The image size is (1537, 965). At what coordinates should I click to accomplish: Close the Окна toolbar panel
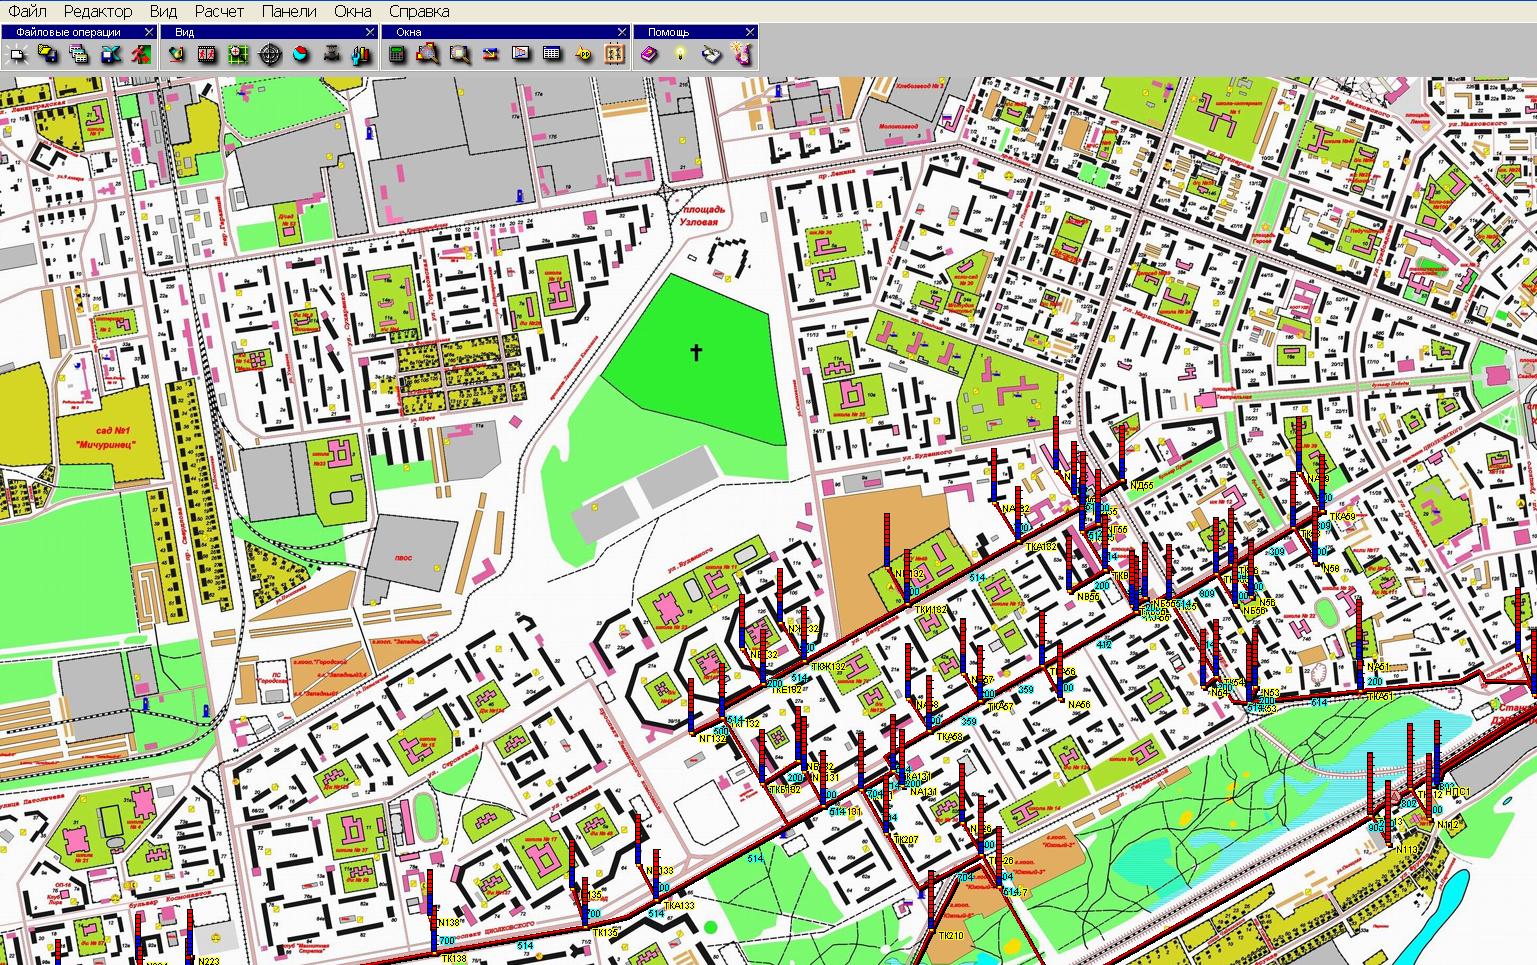click(622, 32)
